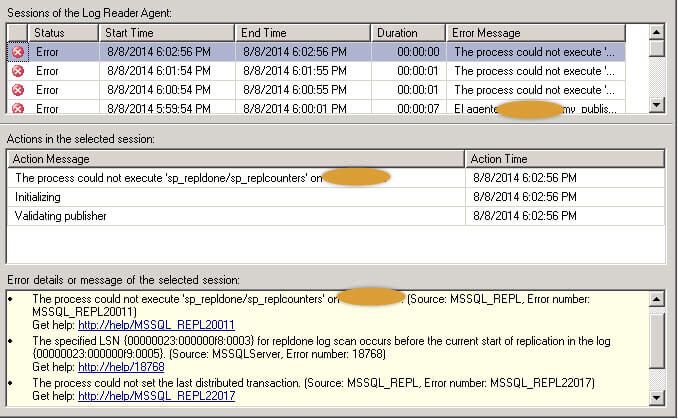Click the error icon of the 5:59:54 PM session
The width and height of the screenshot is (678, 420).
(x=17, y=107)
